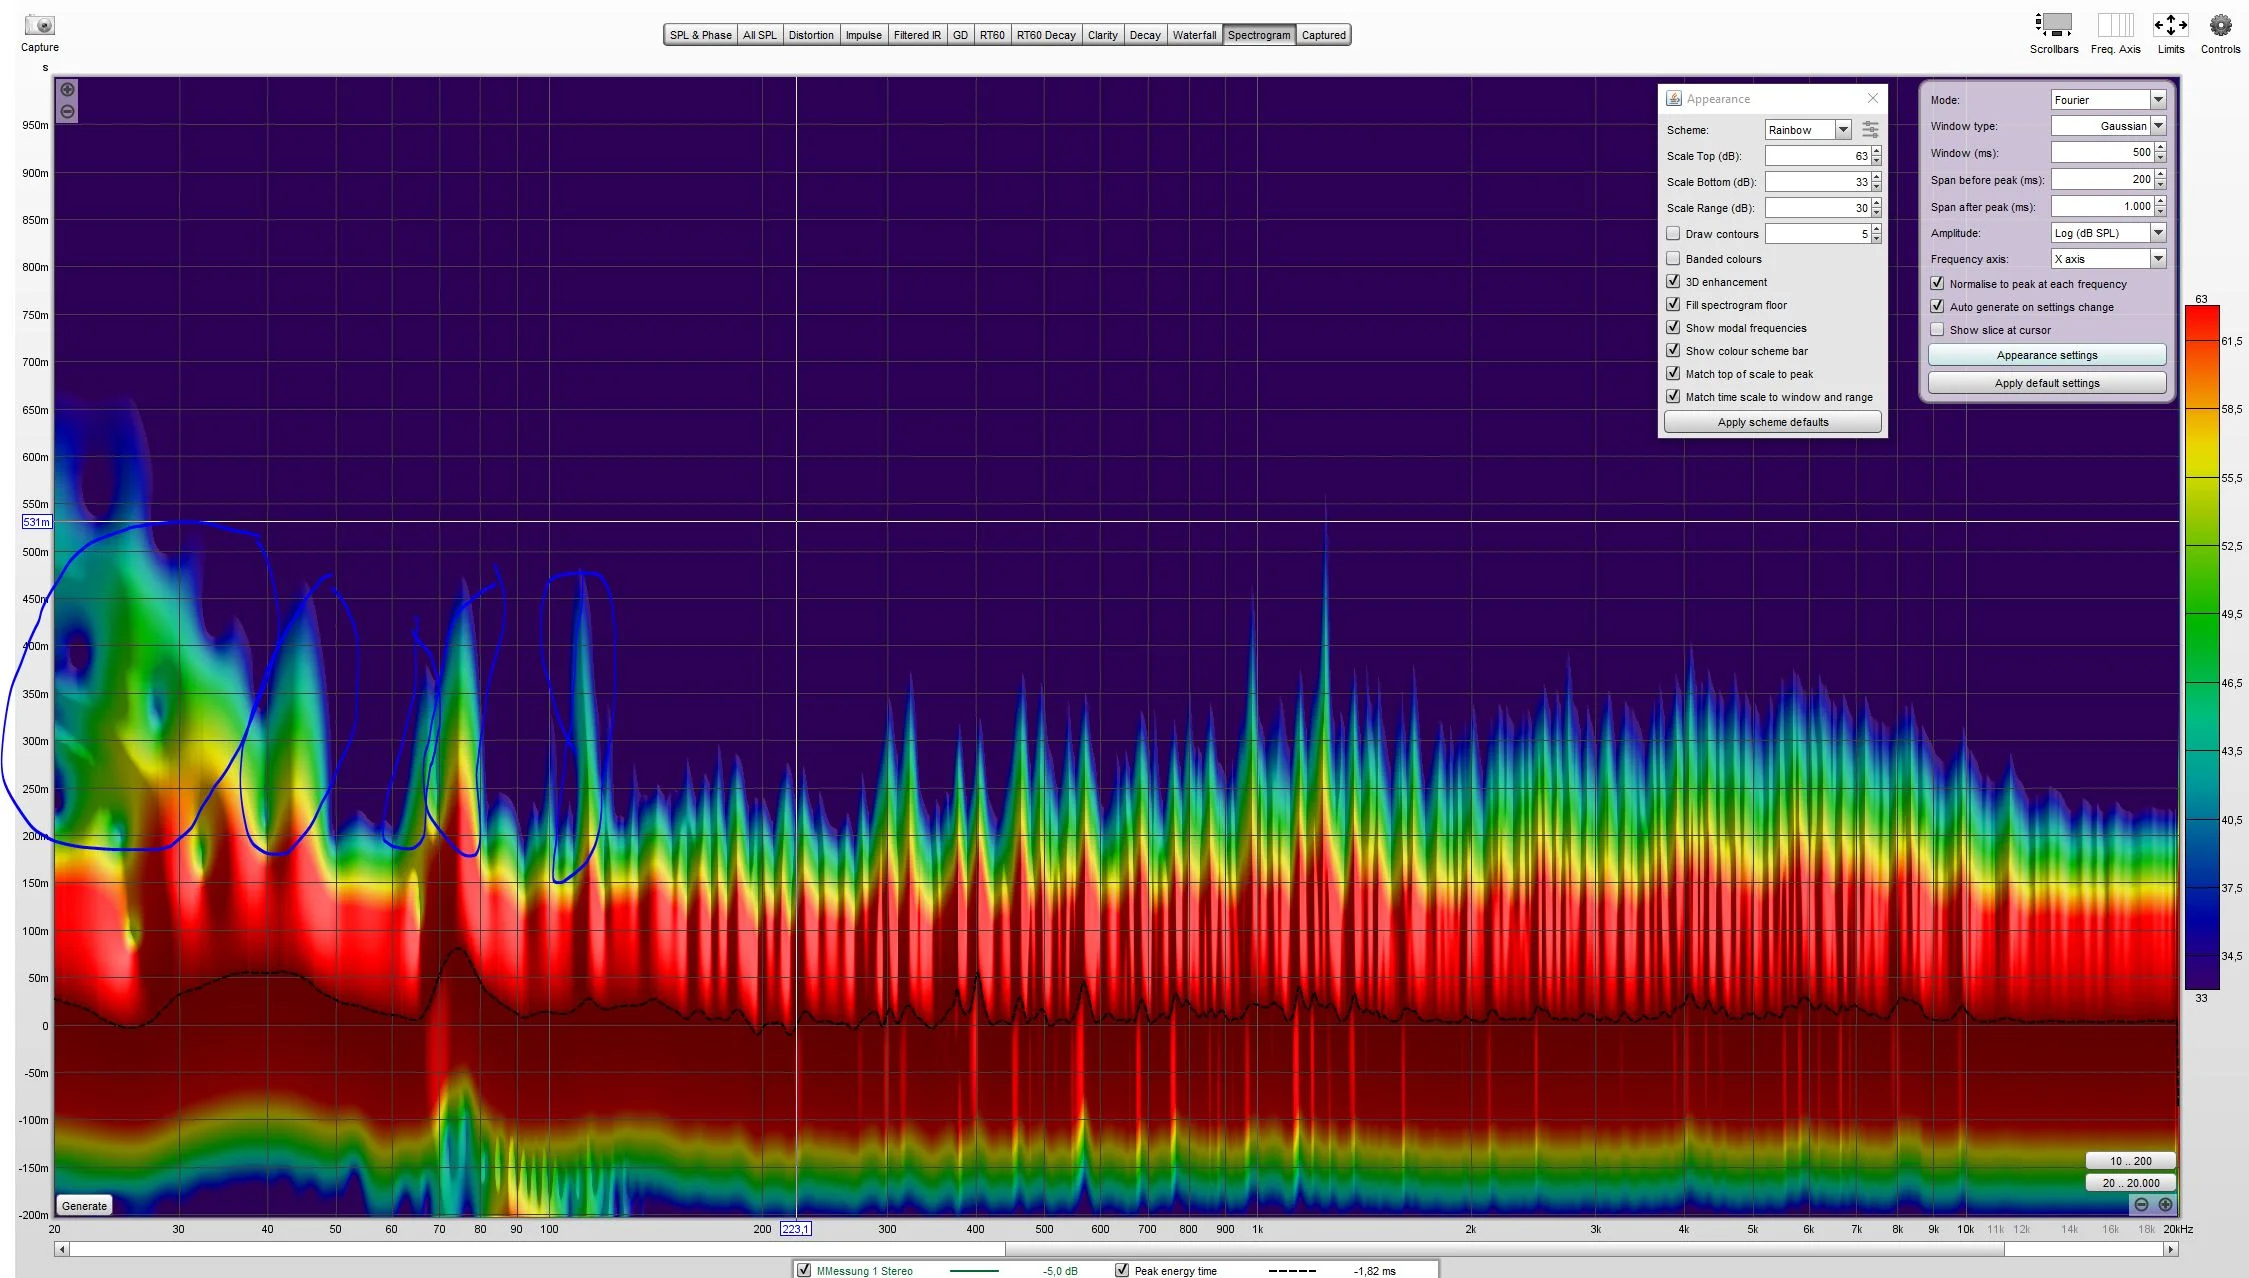The height and width of the screenshot is (1278, 2249).
Task: Click the rainbow colour scale bar
Action: point(2201,647)
